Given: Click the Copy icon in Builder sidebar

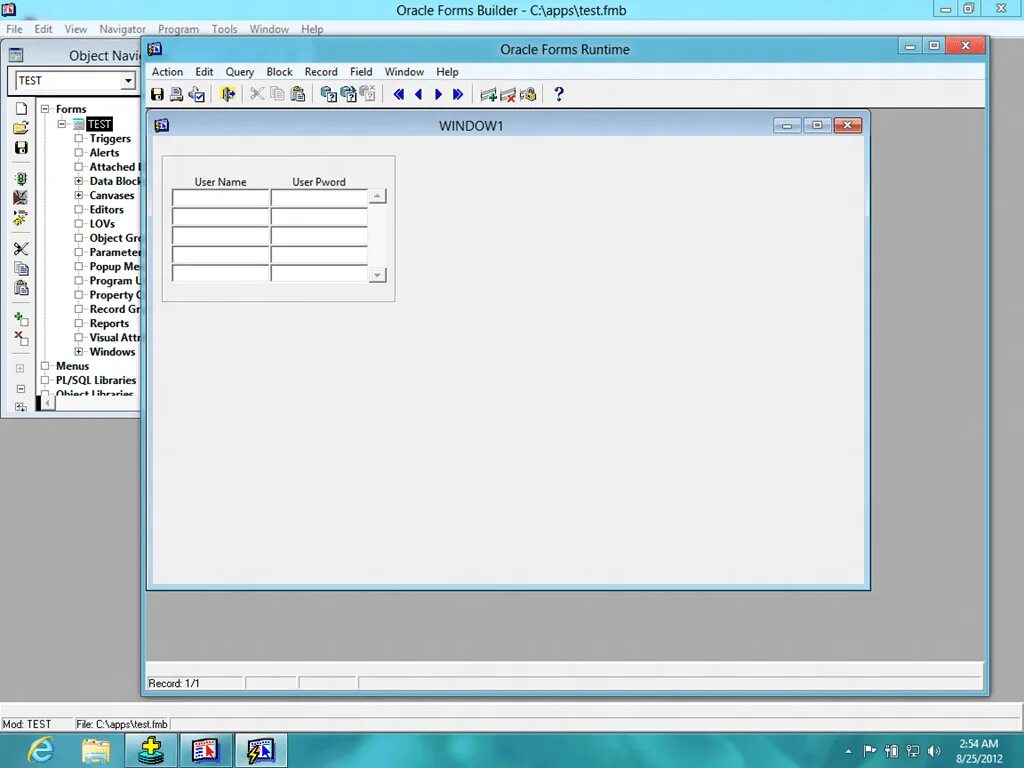Looking at the screenshot, I should point(21,268).
